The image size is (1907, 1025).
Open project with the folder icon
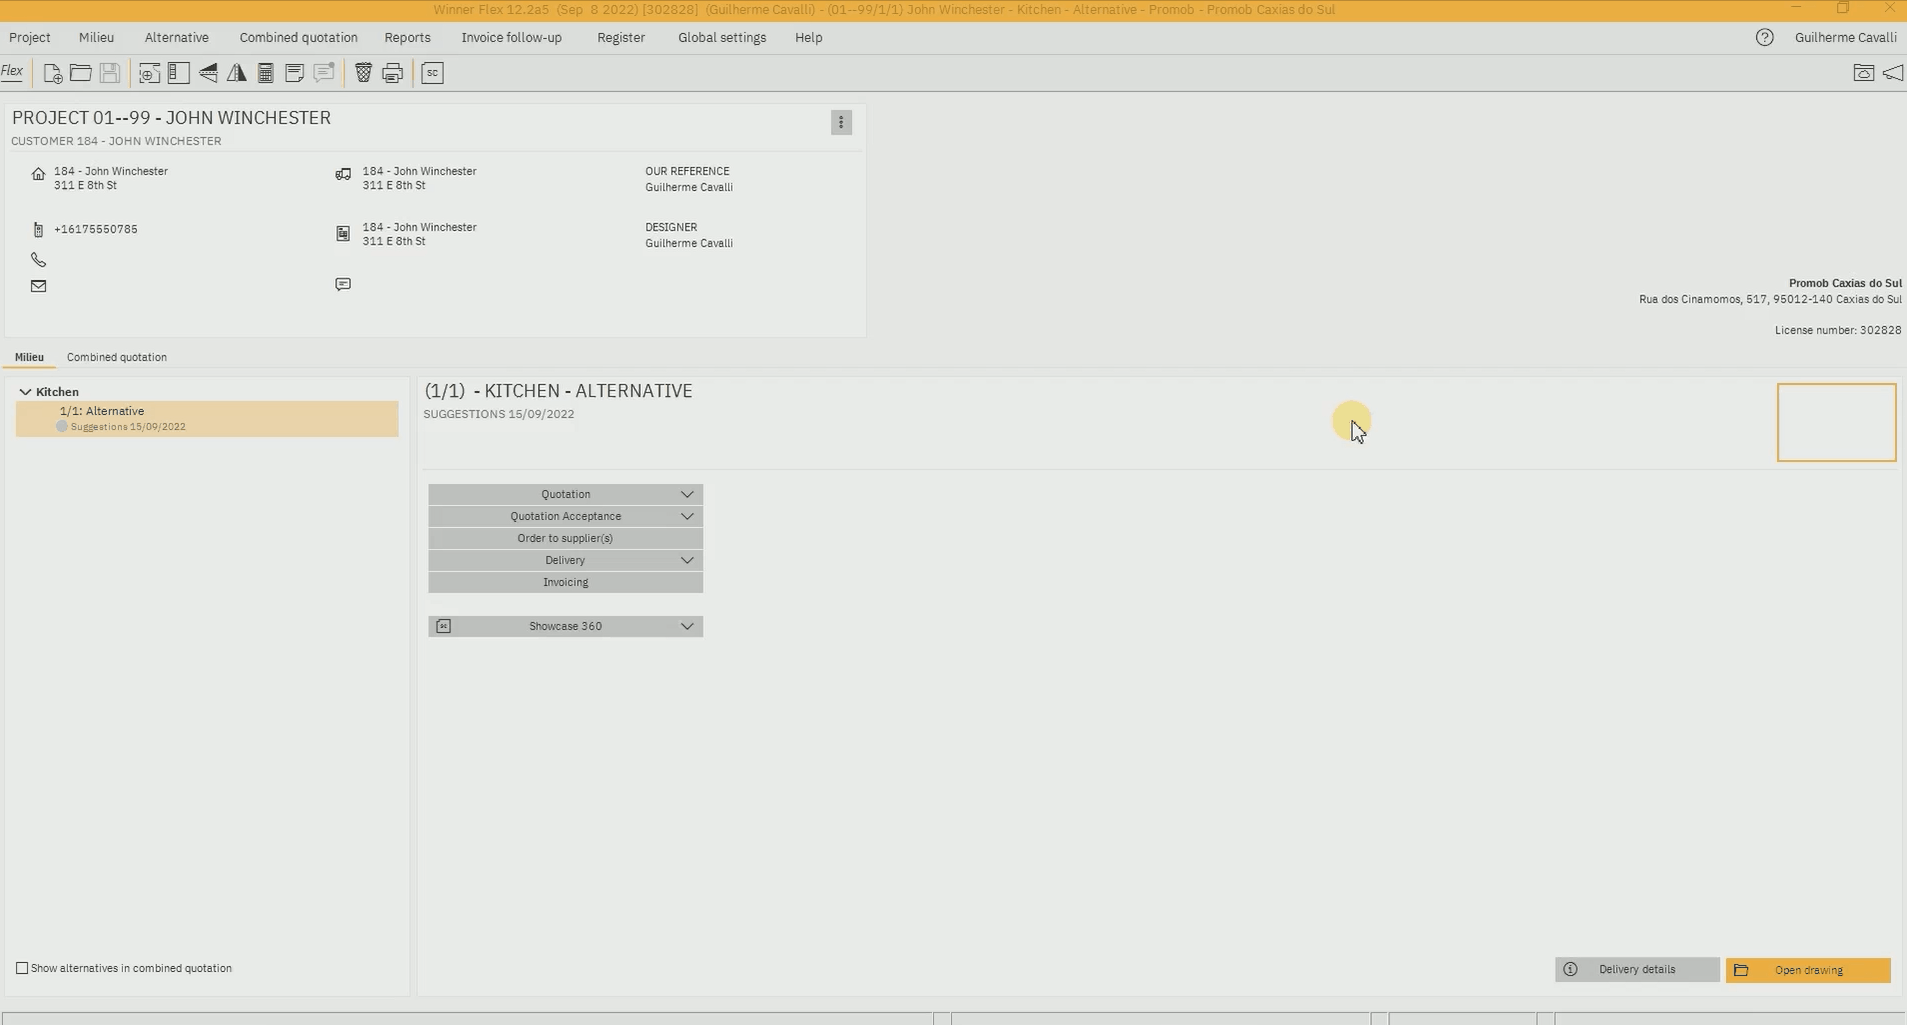click(81, 73)
